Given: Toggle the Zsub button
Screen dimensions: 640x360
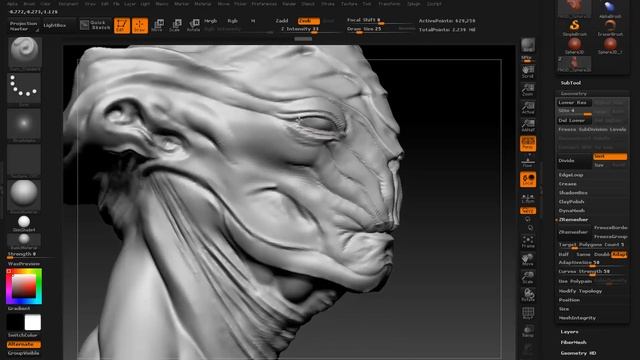Looking at the screenshot, I should tap(309, 20).
